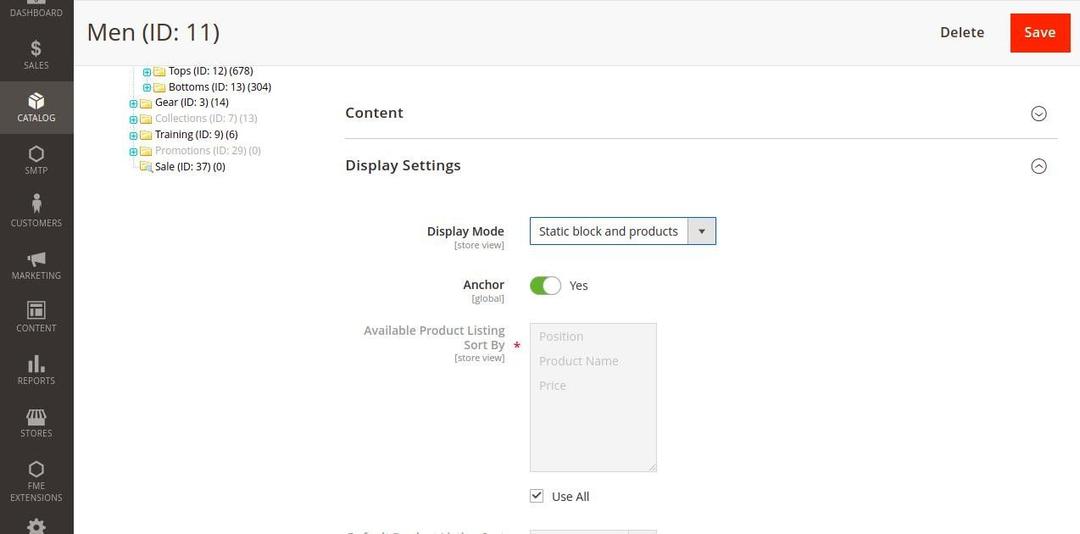Screen dimensions: 1080x534
Task: Click the red Save button
Action: click(1040, 32)
